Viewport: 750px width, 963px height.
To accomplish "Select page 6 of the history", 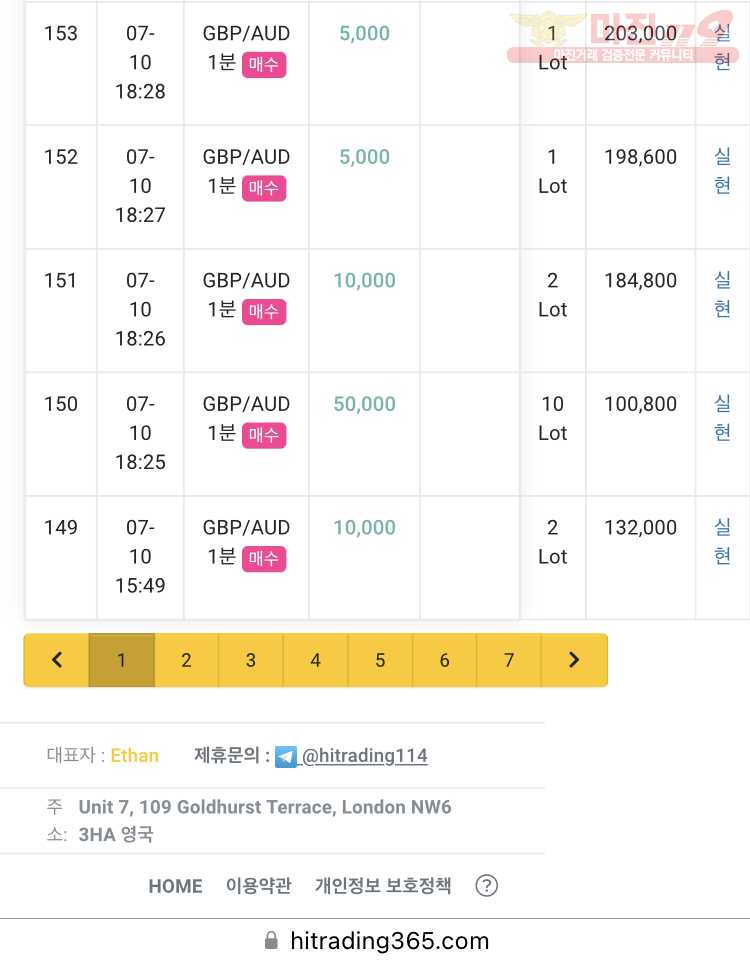I will click(x=445, y=660).
